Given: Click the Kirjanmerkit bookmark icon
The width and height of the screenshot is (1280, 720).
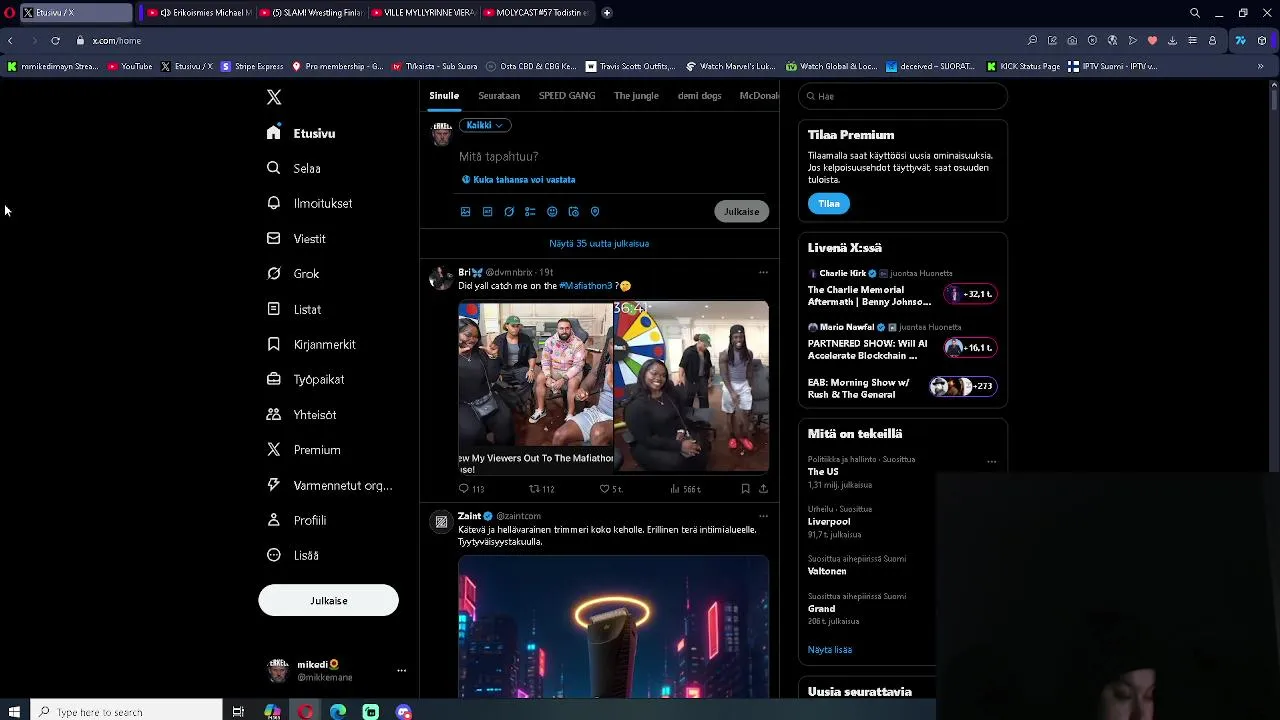Looking at the screenshot, I should pyautogui.click(x=273, y=344).
